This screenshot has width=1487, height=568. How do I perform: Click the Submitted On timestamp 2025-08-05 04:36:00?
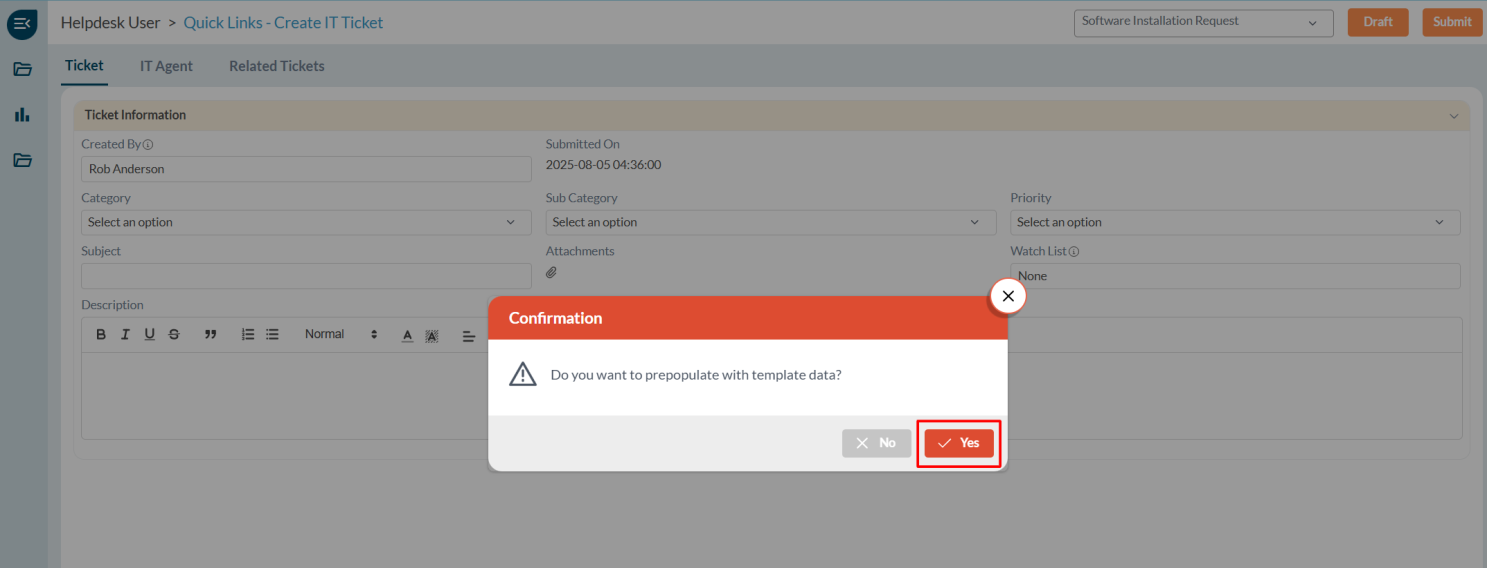click(603, 165)
